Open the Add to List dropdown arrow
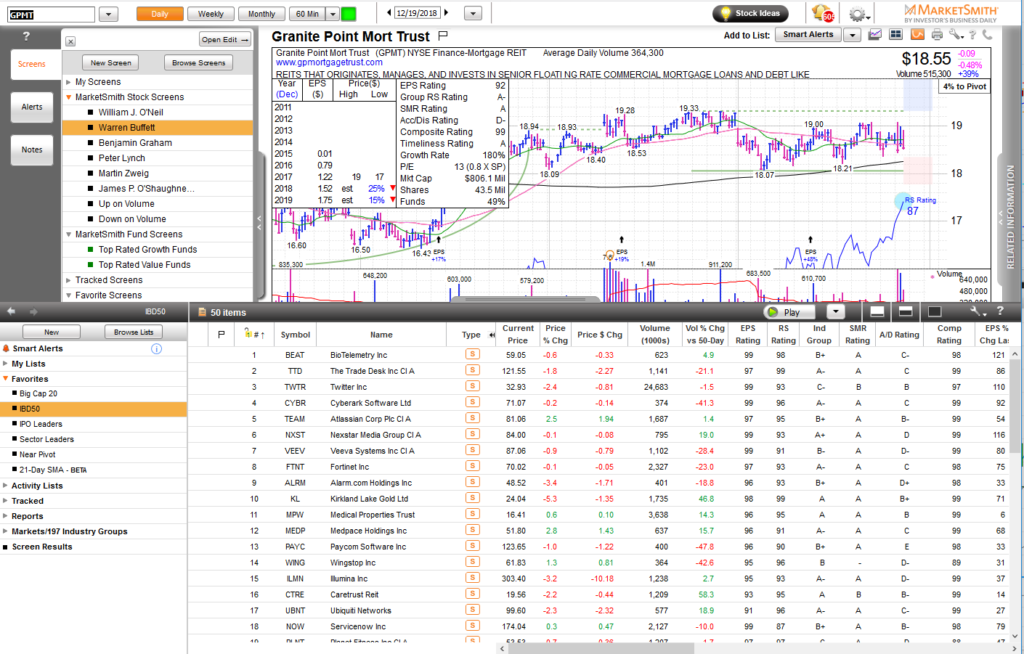The image size is (1024, 654). point(852,35)
